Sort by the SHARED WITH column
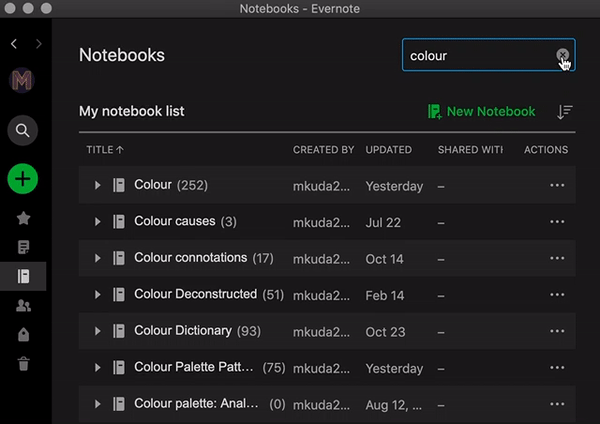This screenshot has height=424, width=600. [471, 150]
